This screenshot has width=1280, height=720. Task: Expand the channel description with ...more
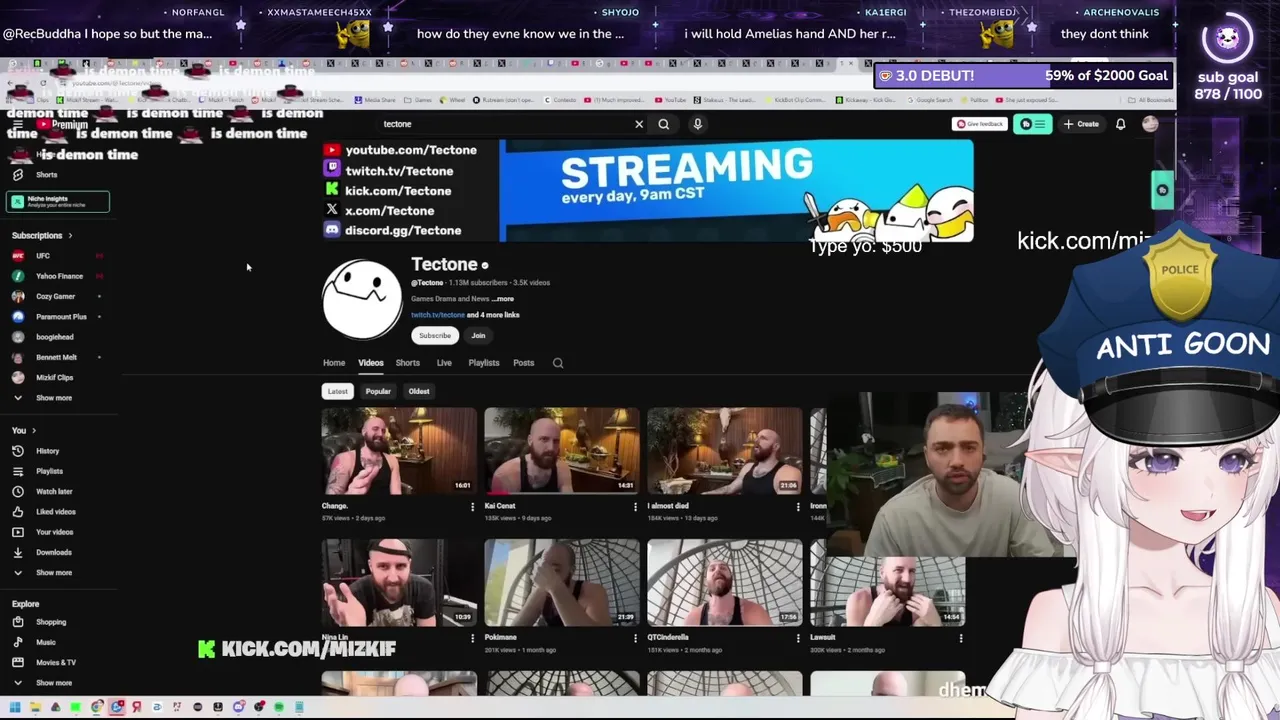point(503,299)
